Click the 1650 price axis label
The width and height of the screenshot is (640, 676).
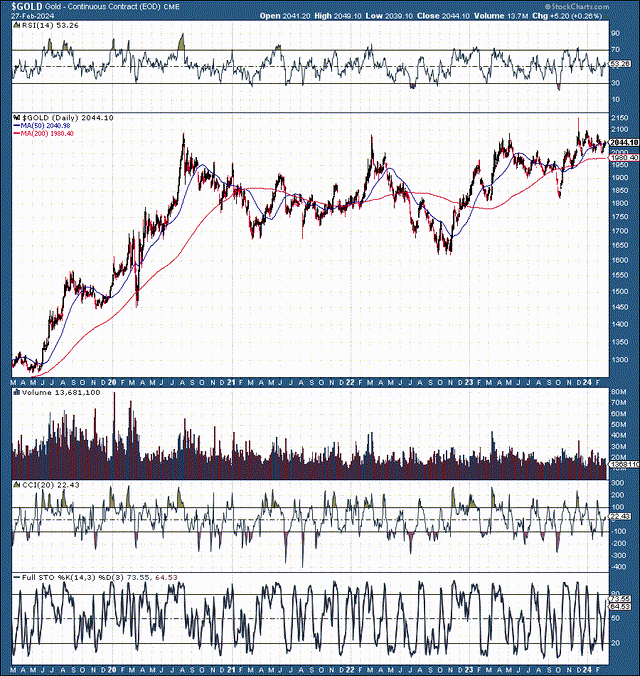pyautogui.click(x=619, y=245)
